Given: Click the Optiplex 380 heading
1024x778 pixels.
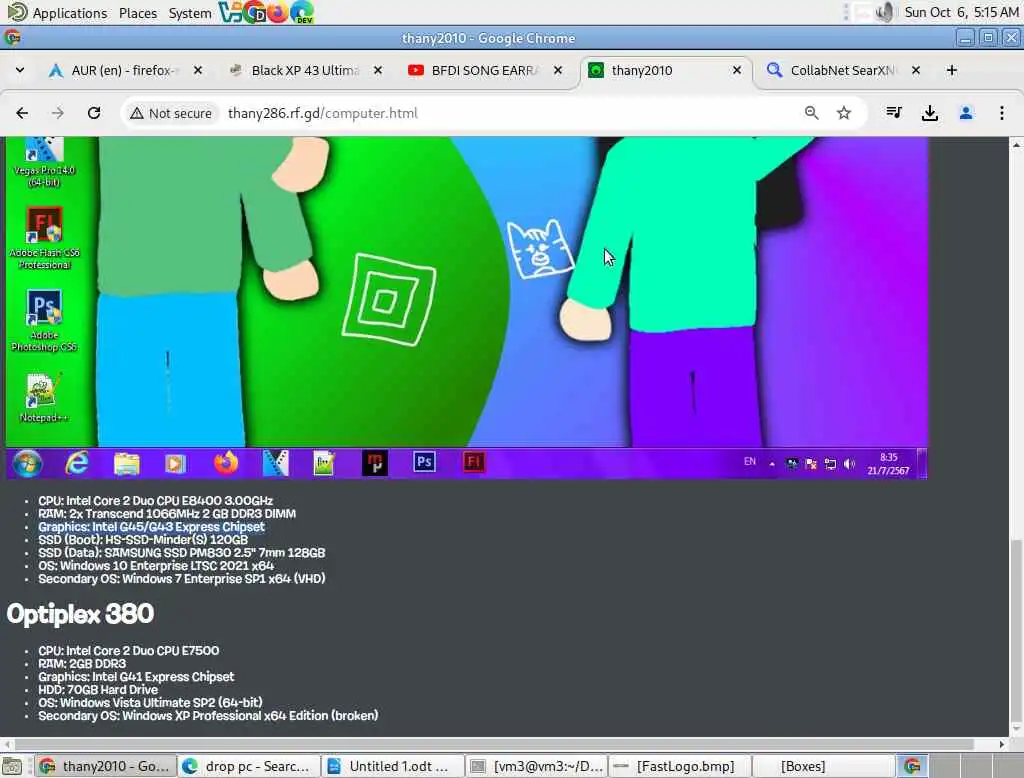Looking at the screenshot, I should [80, 614].
